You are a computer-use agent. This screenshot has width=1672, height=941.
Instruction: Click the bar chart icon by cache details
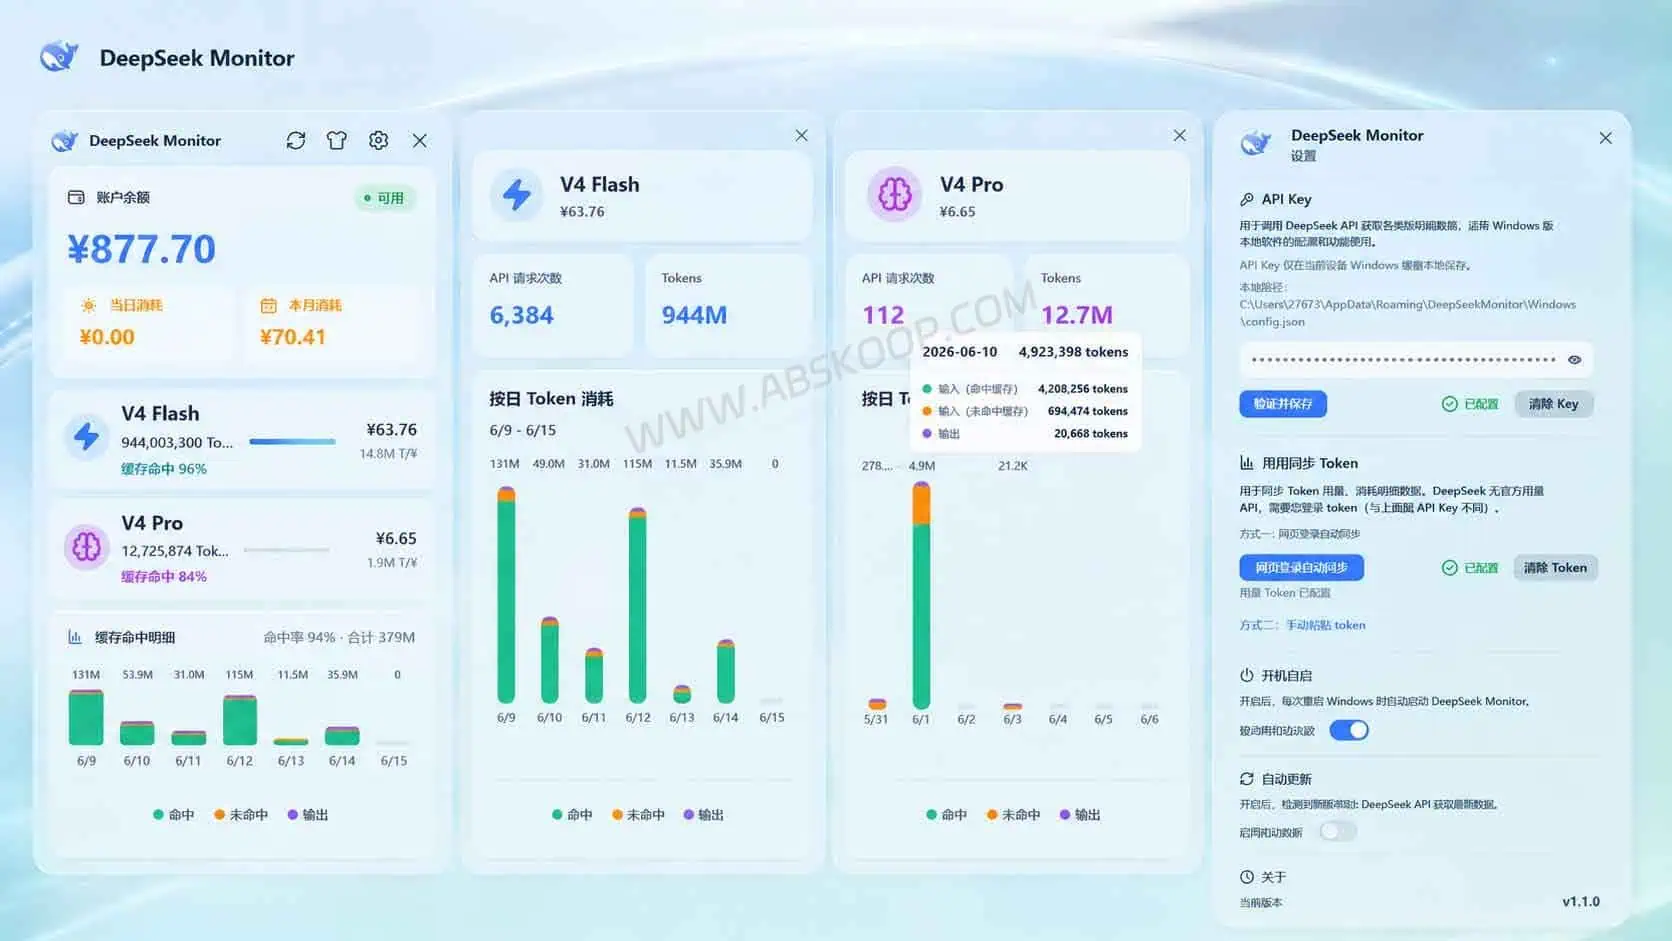coord(75,637)
